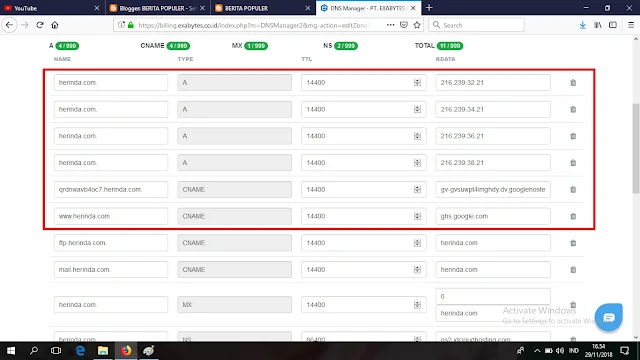Click the page vertical scrollbar
The height and width of the screenshot is (360, 640).
click(636, 149)
